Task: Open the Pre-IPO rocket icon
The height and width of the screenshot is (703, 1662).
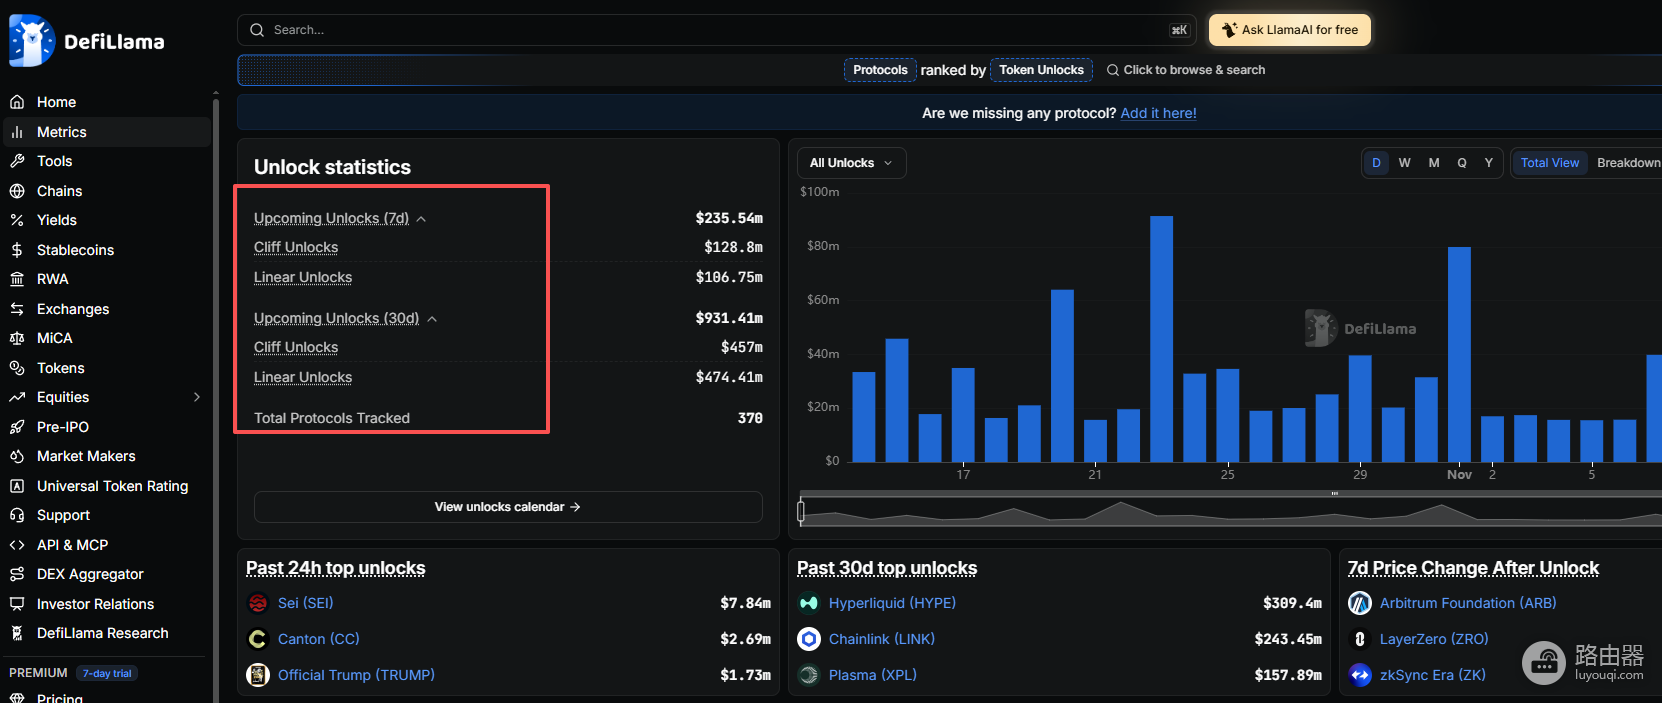Action: pos(17,427)
